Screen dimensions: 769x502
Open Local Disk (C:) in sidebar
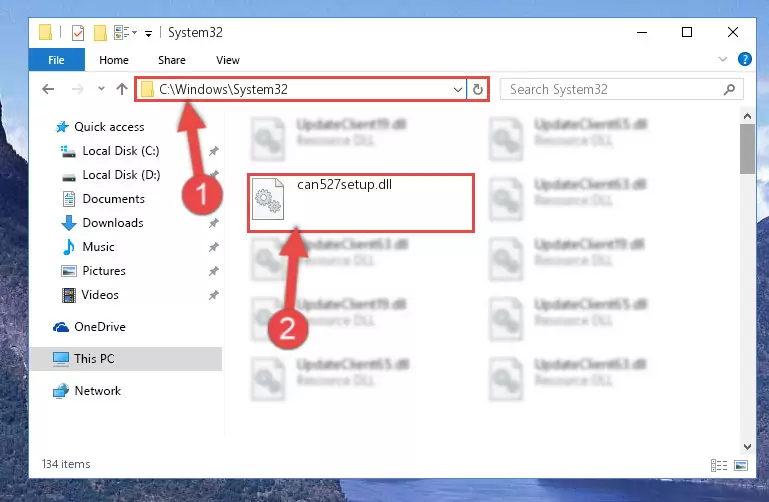pos(121,151)
